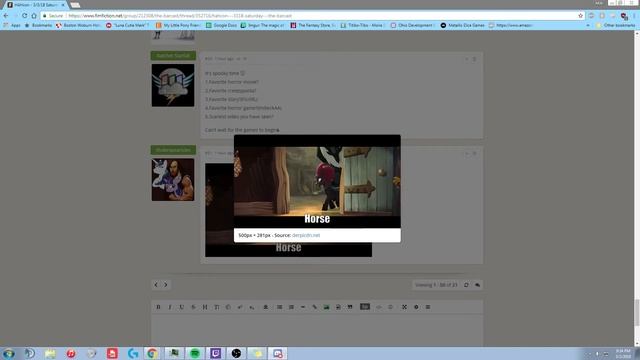This screenshot has width=640, height=360.
Task: Open editor settings gear icon
Action: 416,307
